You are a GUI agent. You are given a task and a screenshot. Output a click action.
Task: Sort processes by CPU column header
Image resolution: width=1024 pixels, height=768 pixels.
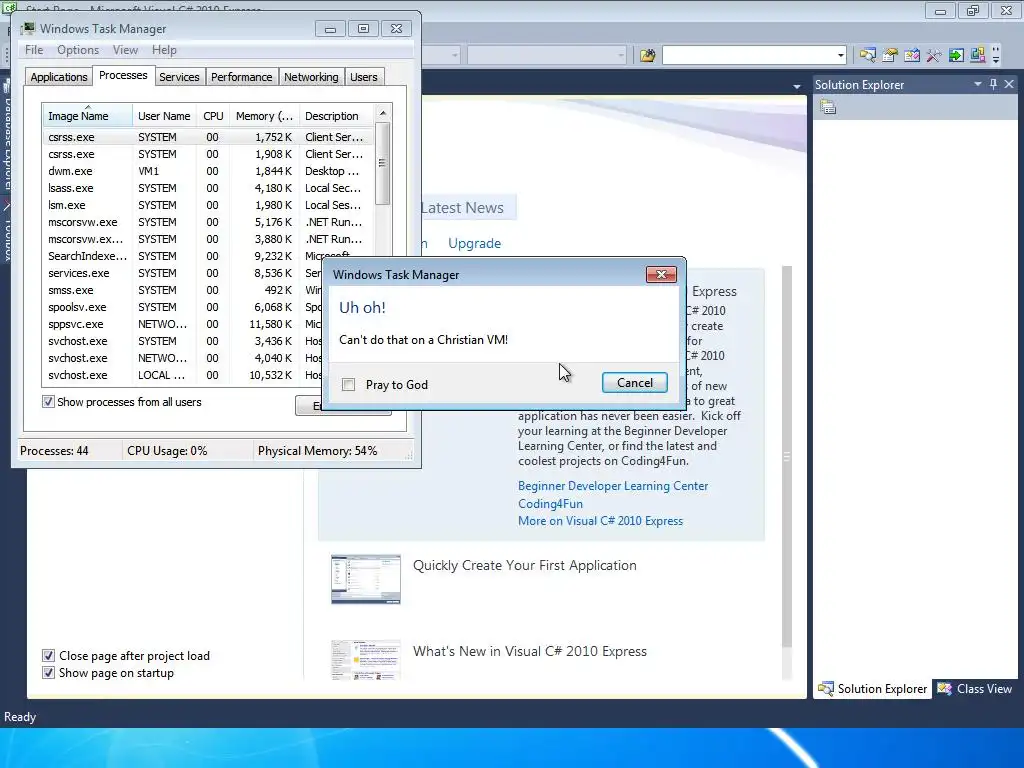(x=213, y=116)
